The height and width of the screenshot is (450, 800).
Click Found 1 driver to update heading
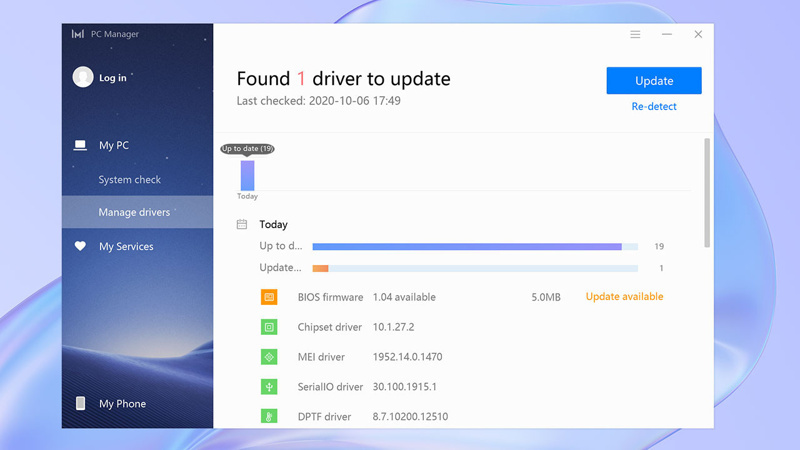point(343,79)
